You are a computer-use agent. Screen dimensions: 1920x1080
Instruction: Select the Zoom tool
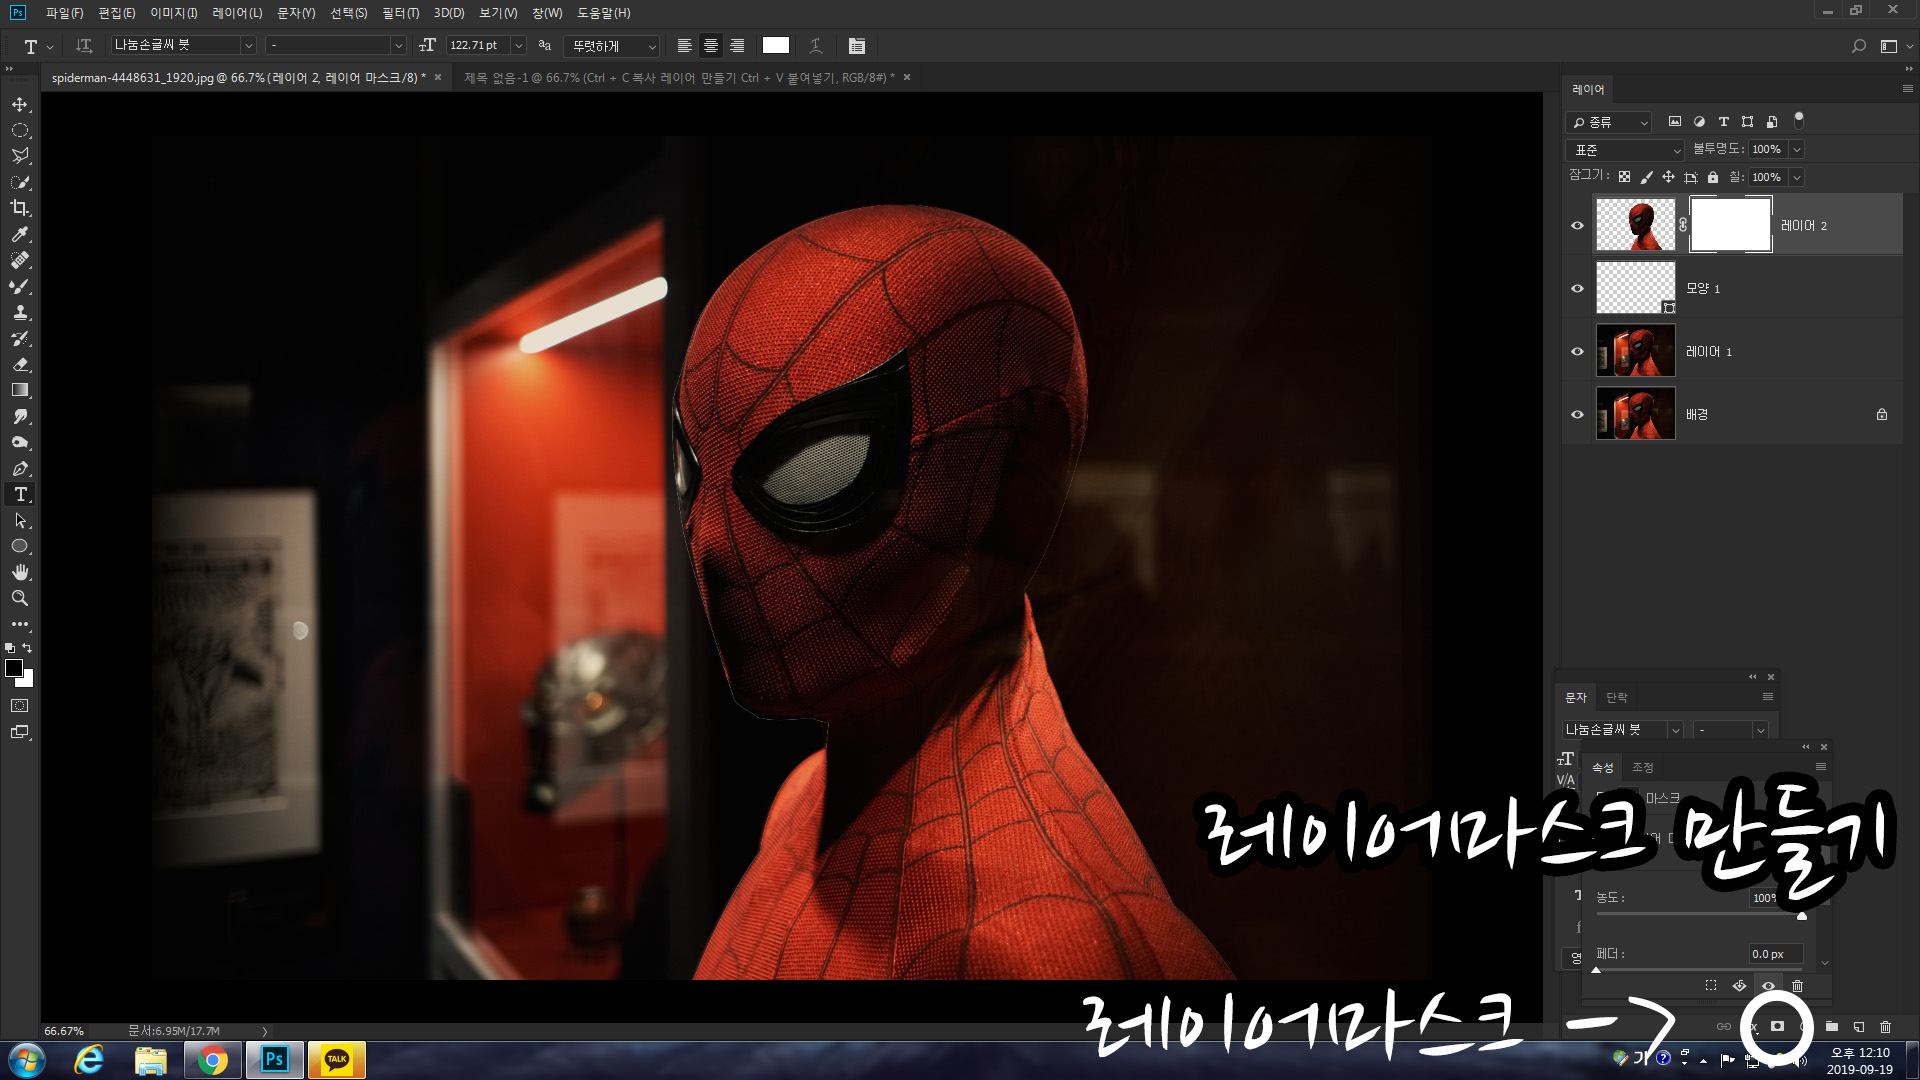pyautogui.click(x=20, y=598)
